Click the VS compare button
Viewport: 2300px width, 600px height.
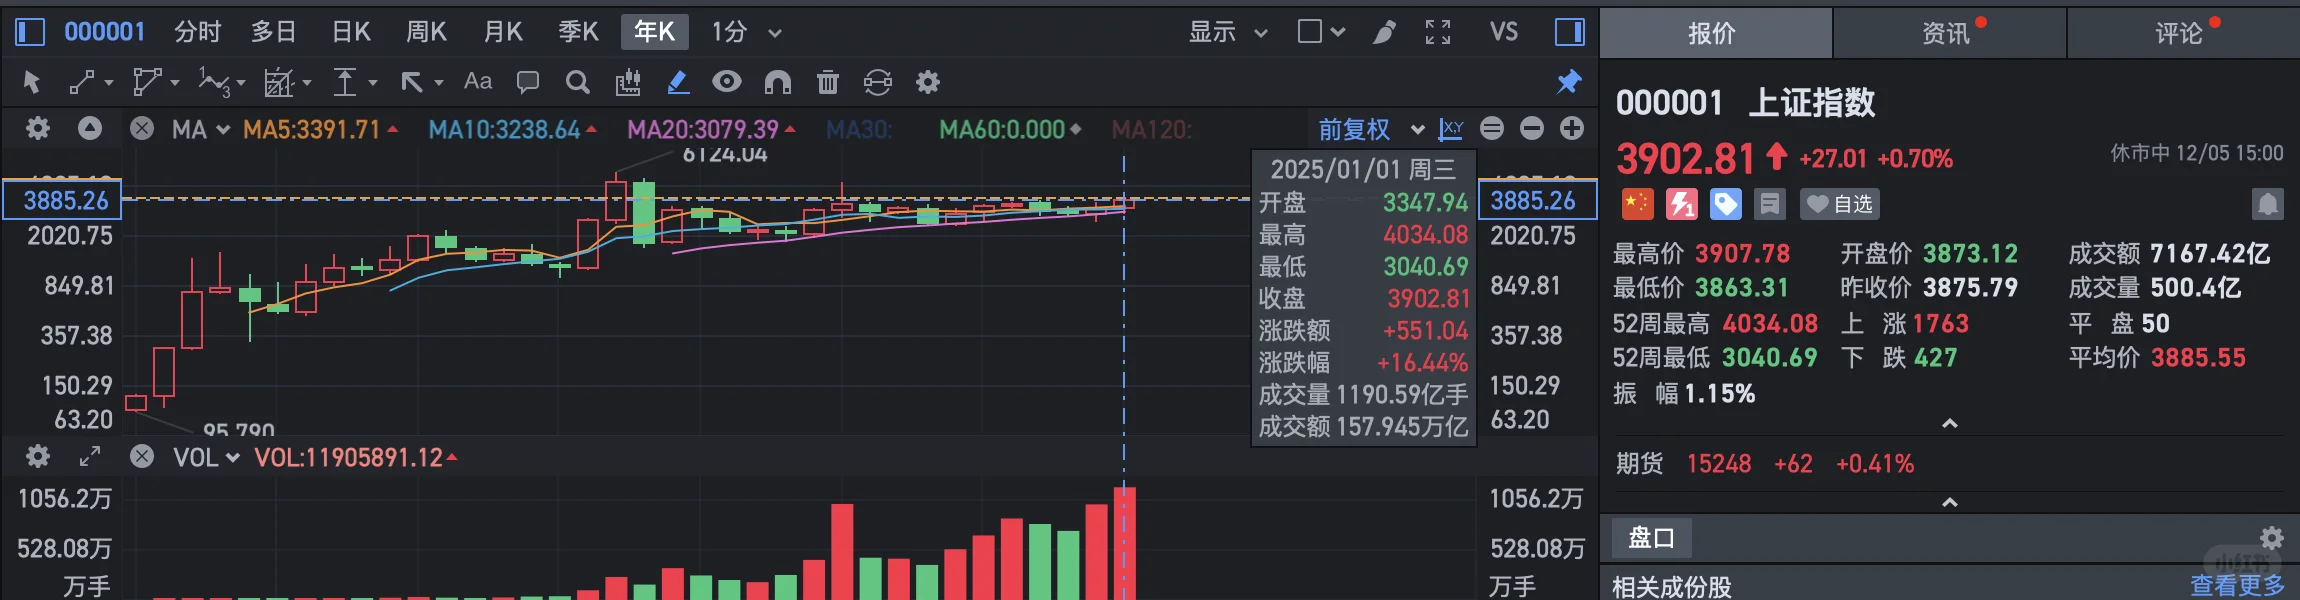[1503, 32]
